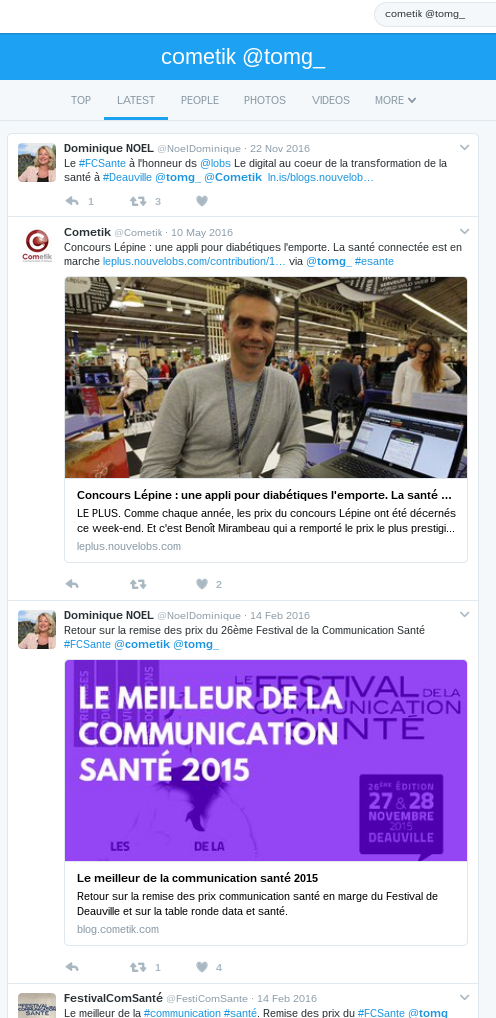Screen dimensions: 496x1018
Task: Reply to the Cometik Concours Lépine tweet
Action: click(x=72, y=584)
